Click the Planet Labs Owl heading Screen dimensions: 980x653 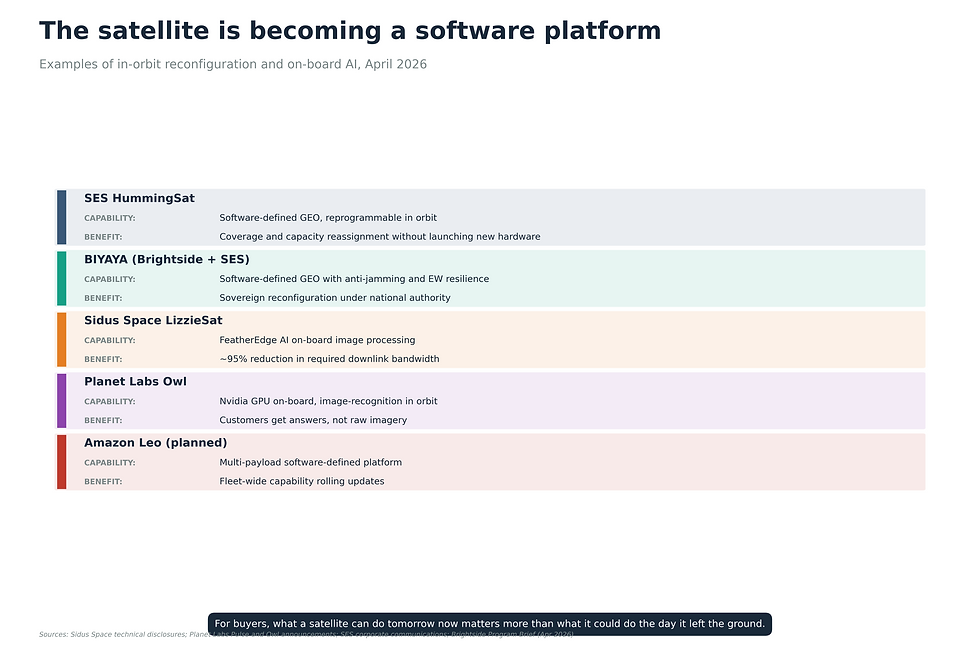click(136, 382)
